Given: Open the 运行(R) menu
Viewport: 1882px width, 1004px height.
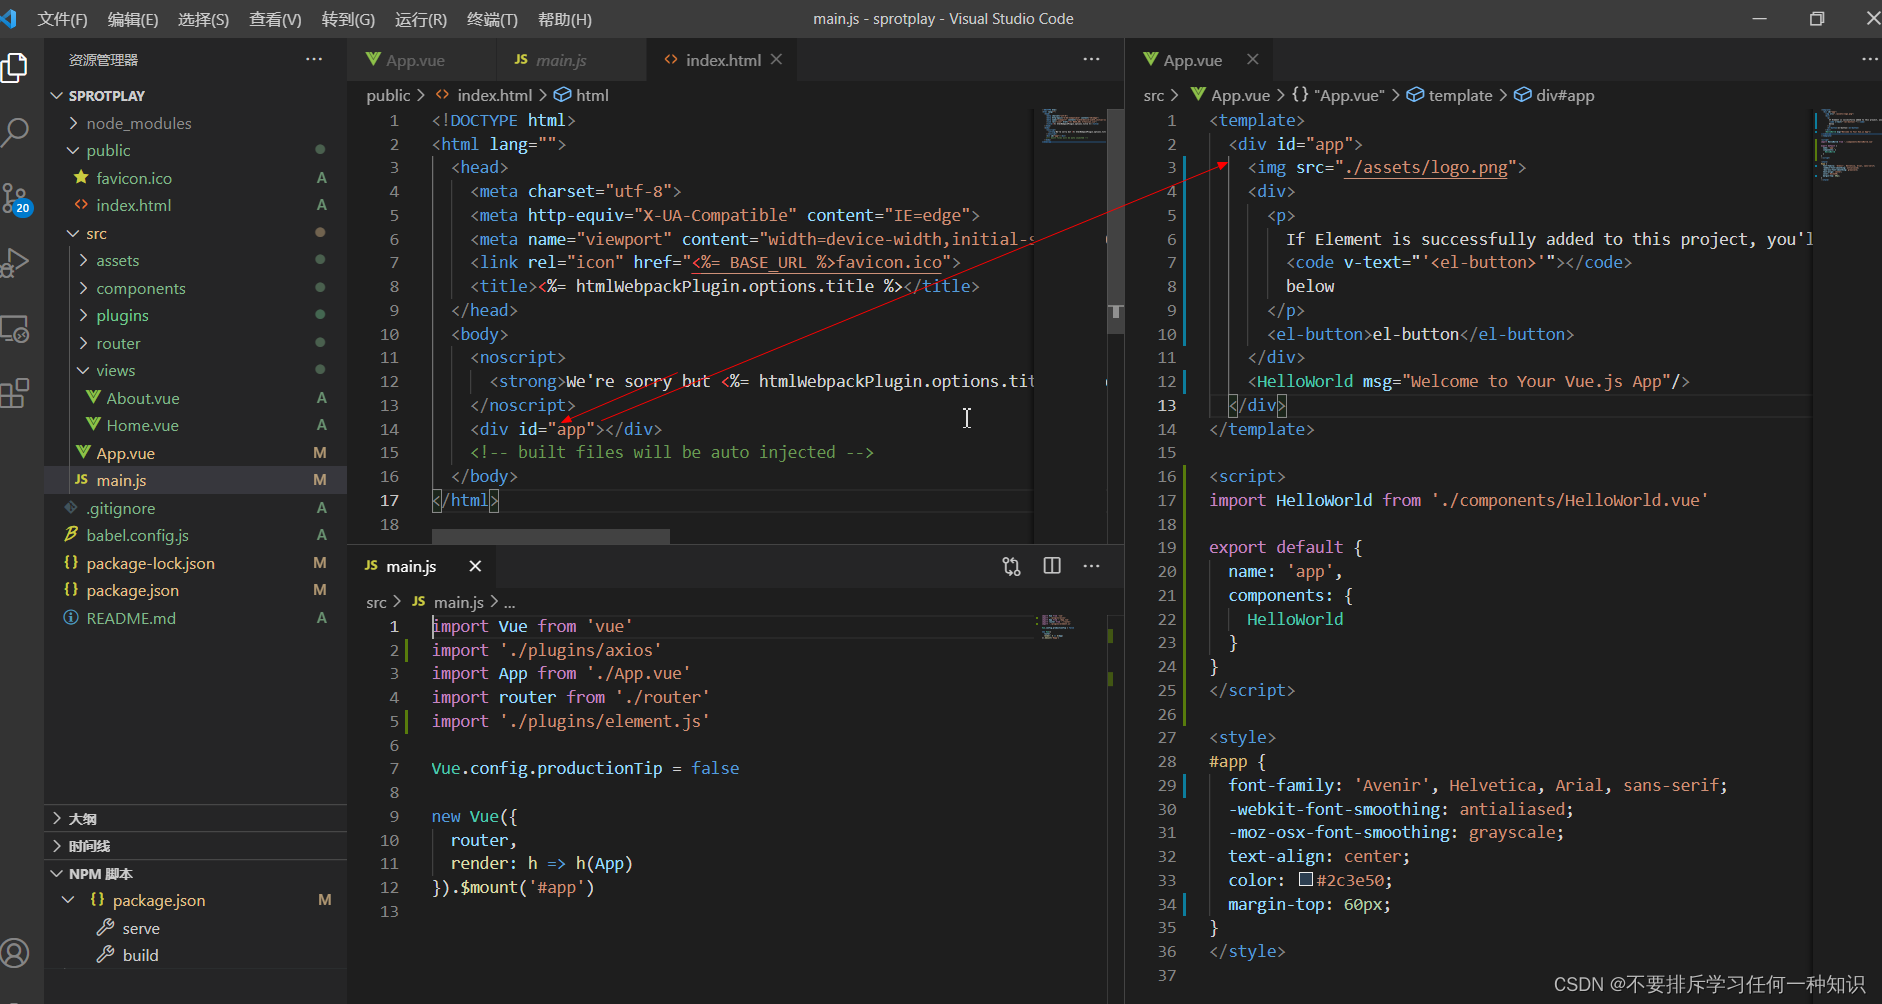Looking at the screenshot, I should pos(421,19).
